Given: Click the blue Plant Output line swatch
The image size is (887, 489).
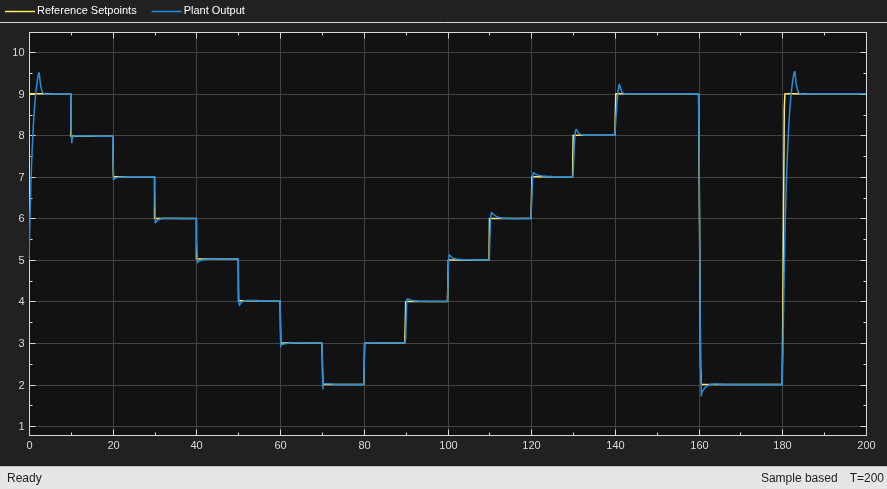Looking at the screenshot, I should [166, 11].
